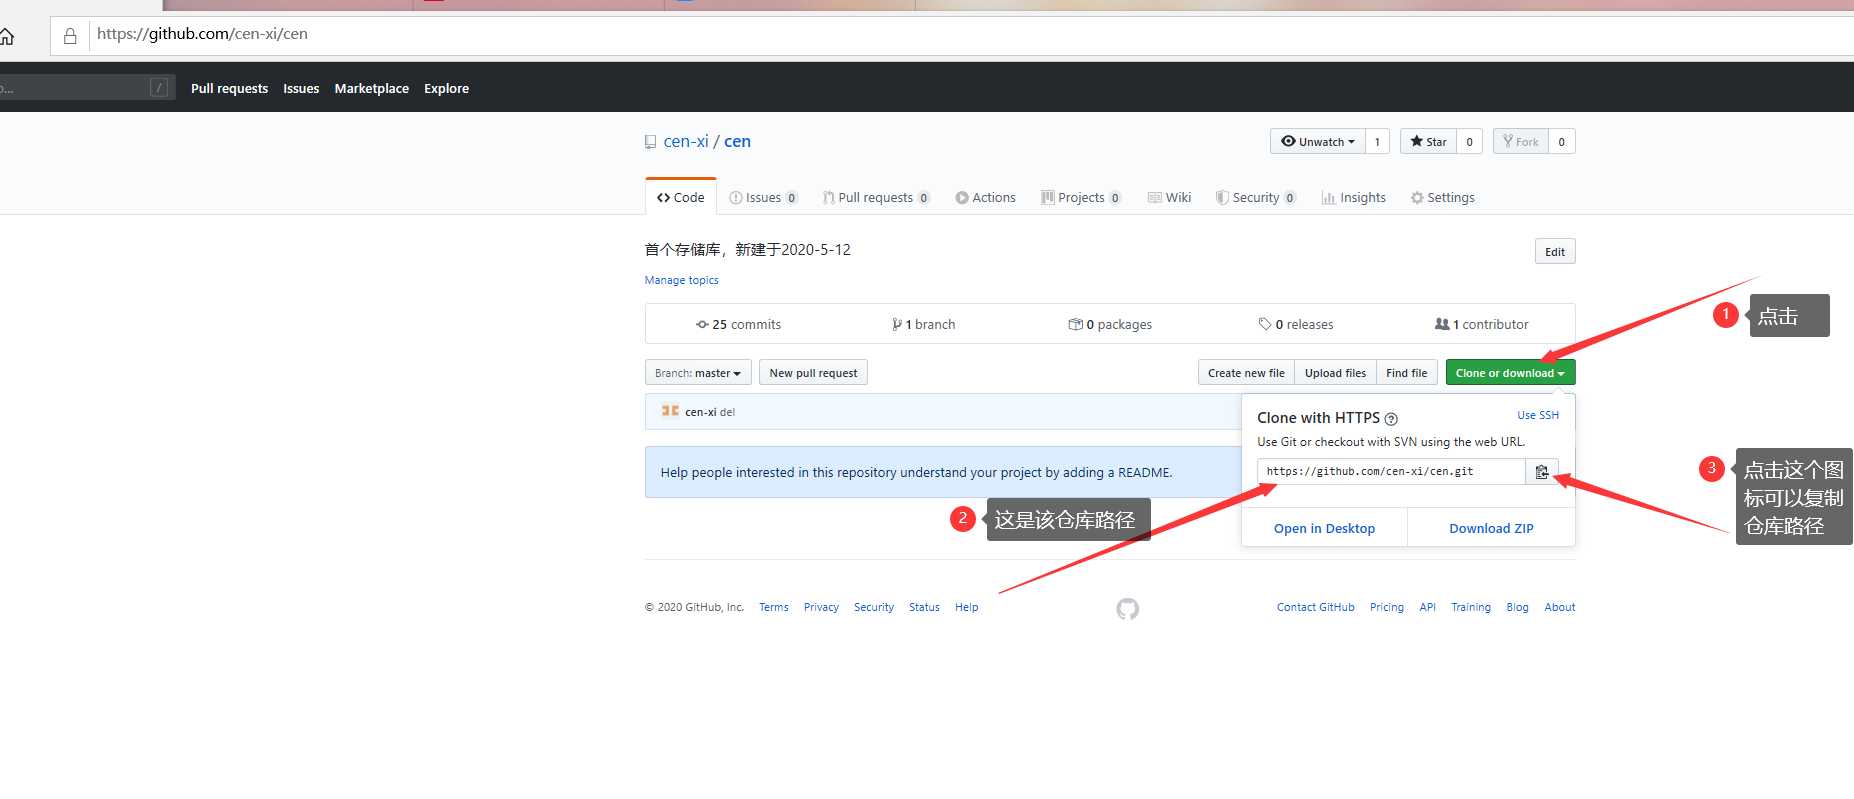Click the Find file button
This screenshot has width=1854, height=799.
[1407, 373]
